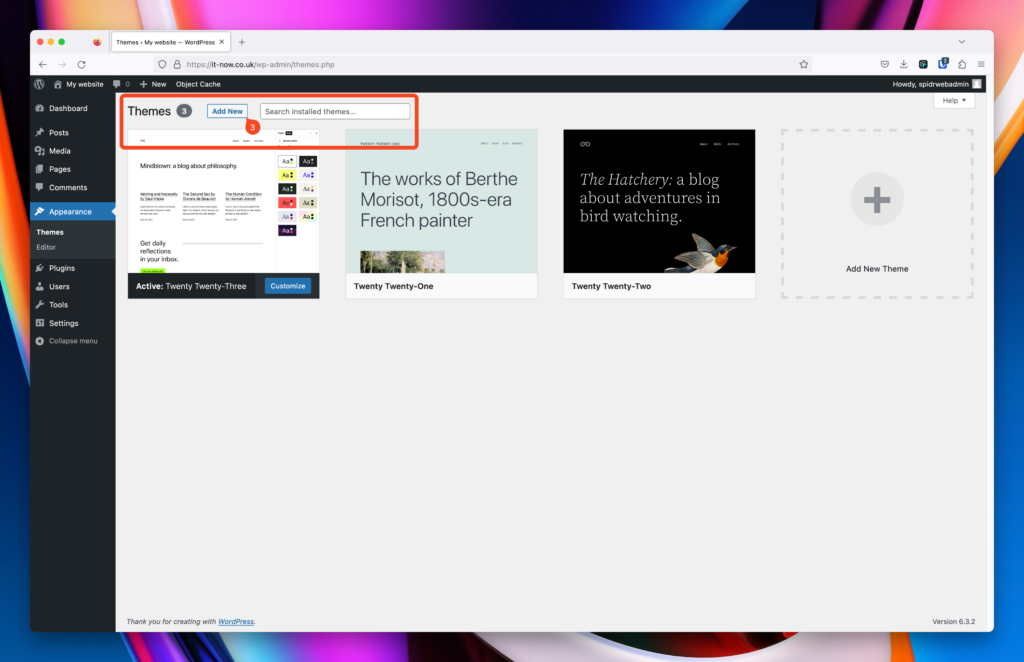Click the Version 6.3.2 footer text

click(x=953, y=622)
